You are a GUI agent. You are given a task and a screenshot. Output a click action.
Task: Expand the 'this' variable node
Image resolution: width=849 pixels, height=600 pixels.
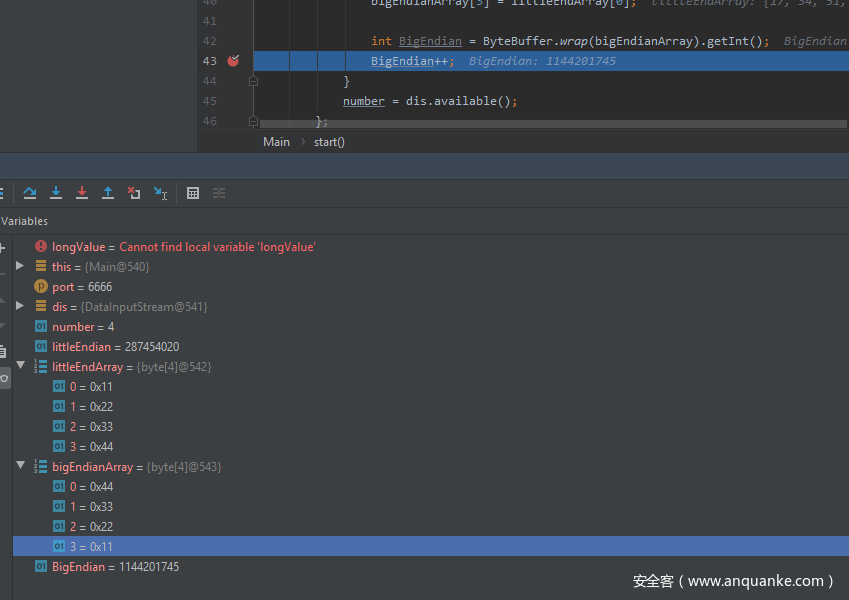click(20, 266)
